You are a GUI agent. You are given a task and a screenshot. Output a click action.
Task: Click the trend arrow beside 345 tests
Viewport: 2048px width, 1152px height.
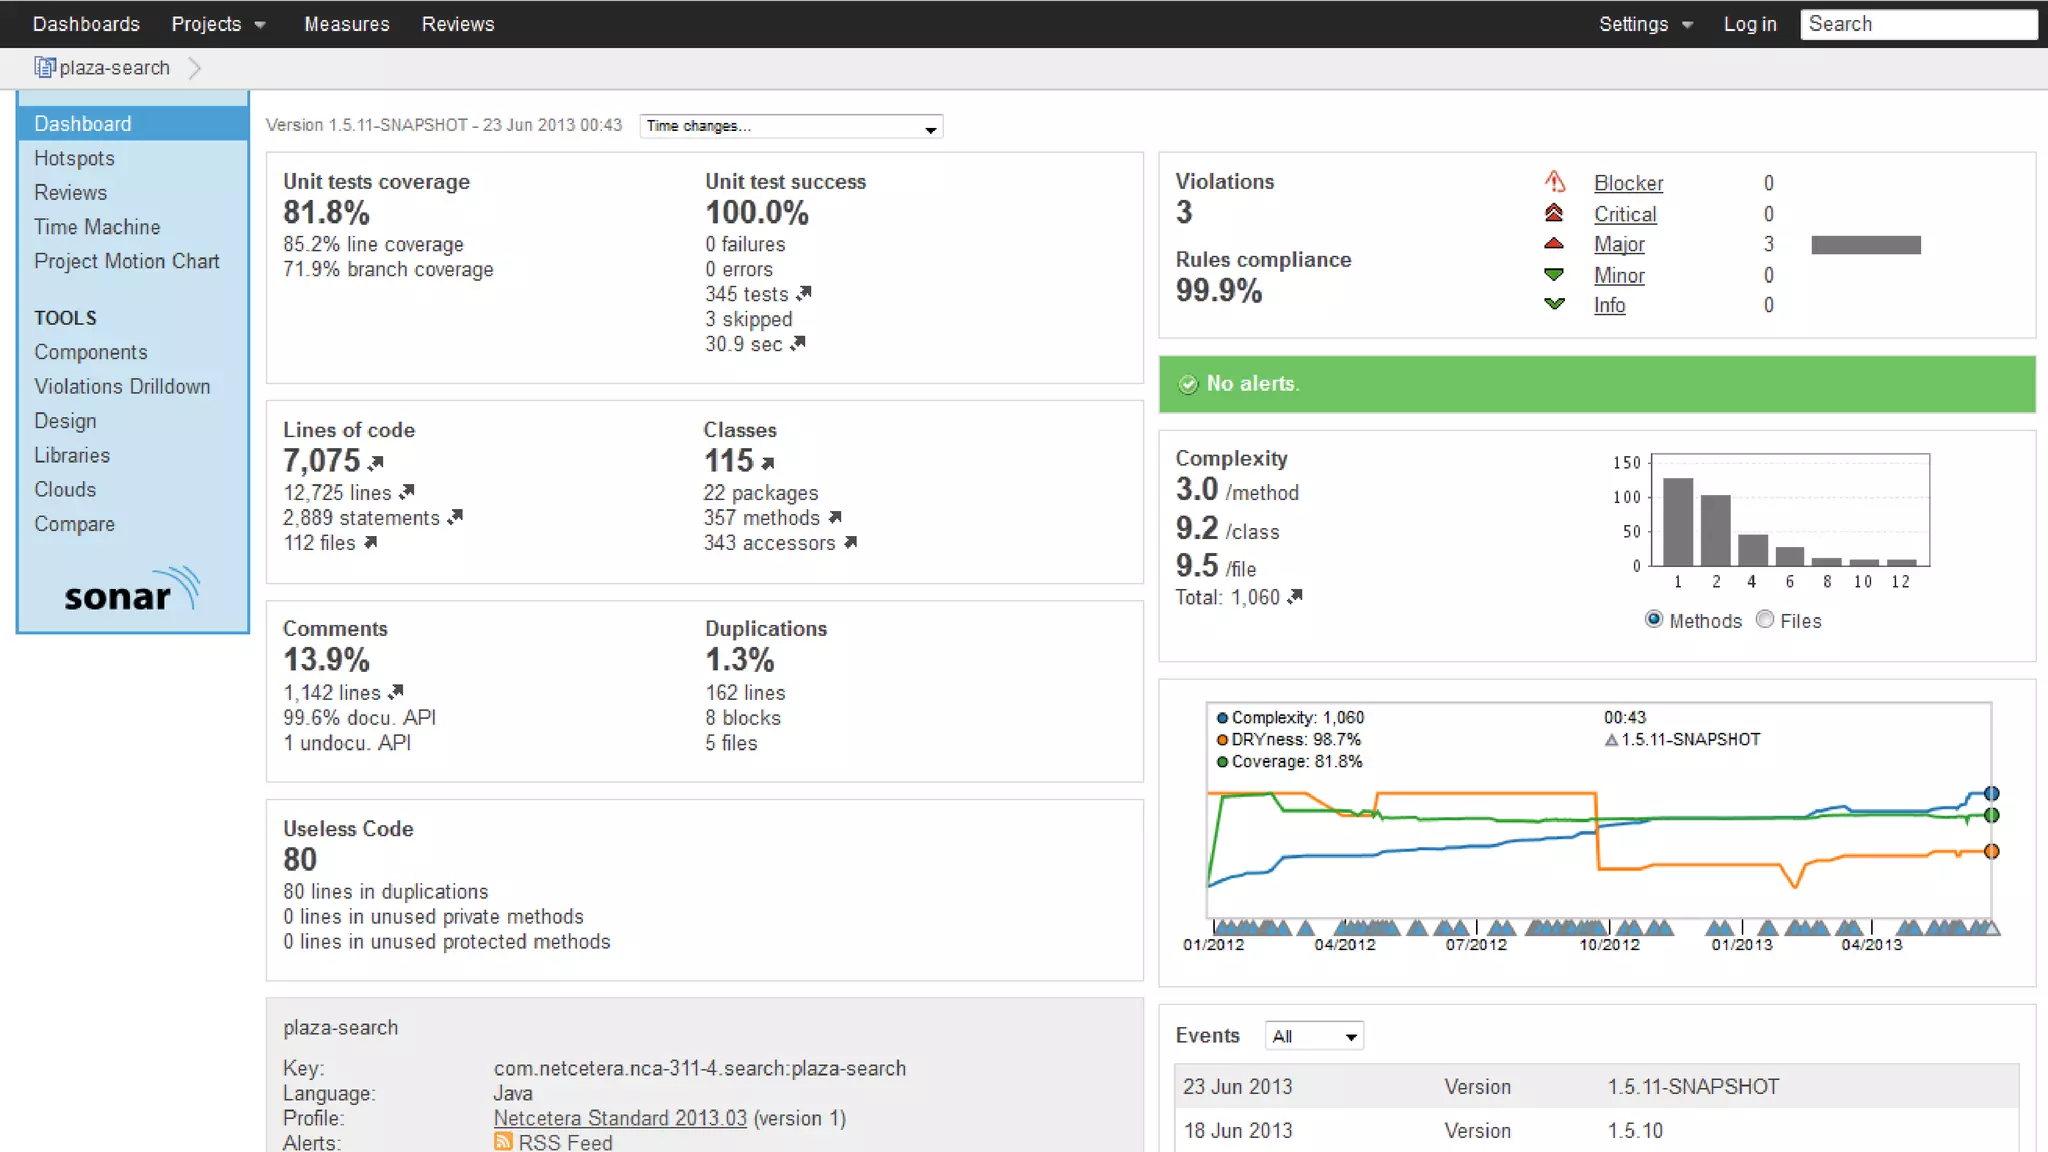coord(804,294)
